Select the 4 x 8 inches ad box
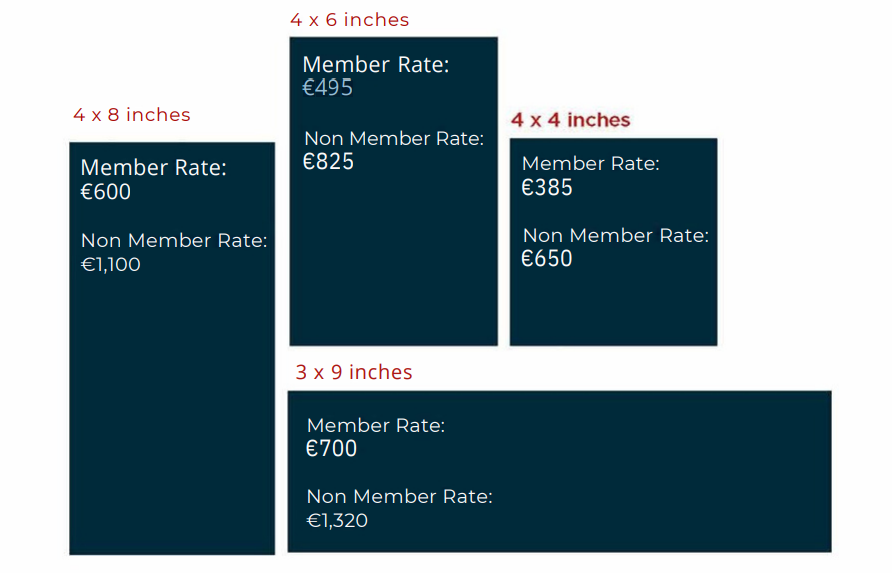Image resolution: width=892 pixels, height=573 pixels. pos(172,348)
